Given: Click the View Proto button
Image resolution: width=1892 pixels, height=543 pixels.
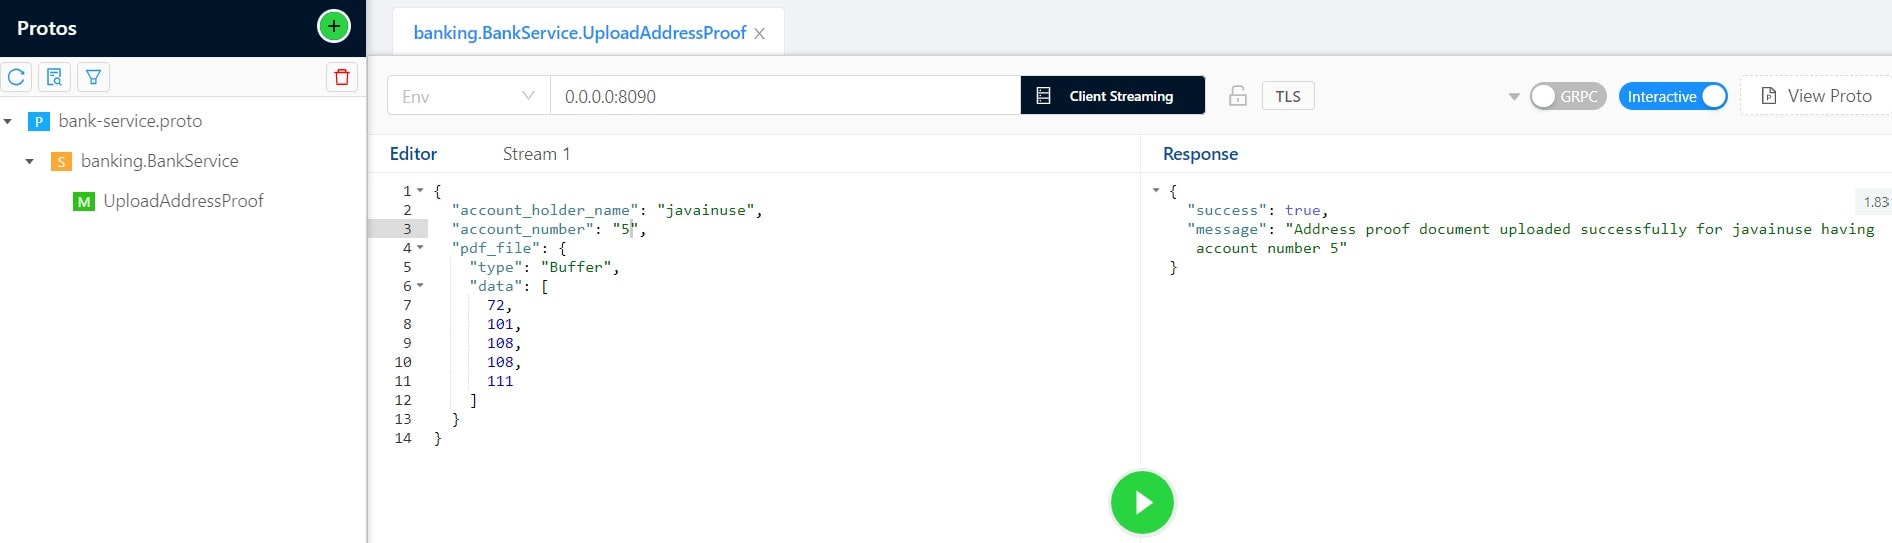Looking at the screenshot, I should point(1816,96).
